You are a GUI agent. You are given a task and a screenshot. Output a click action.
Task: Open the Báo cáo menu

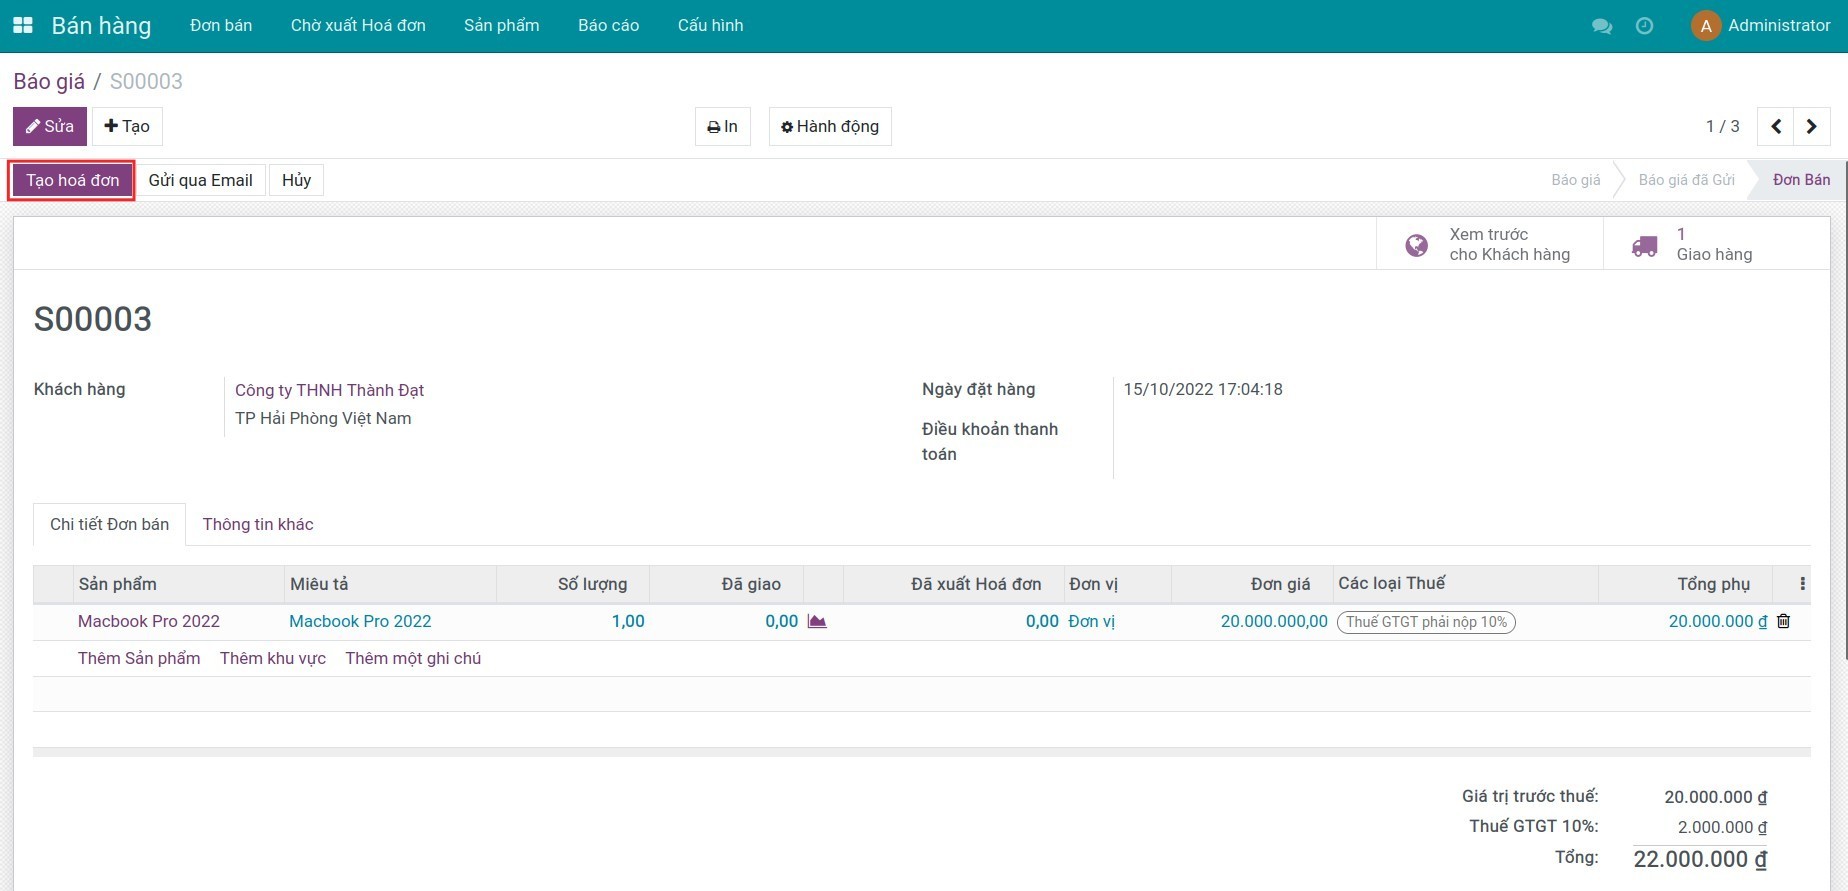(608, 26)
